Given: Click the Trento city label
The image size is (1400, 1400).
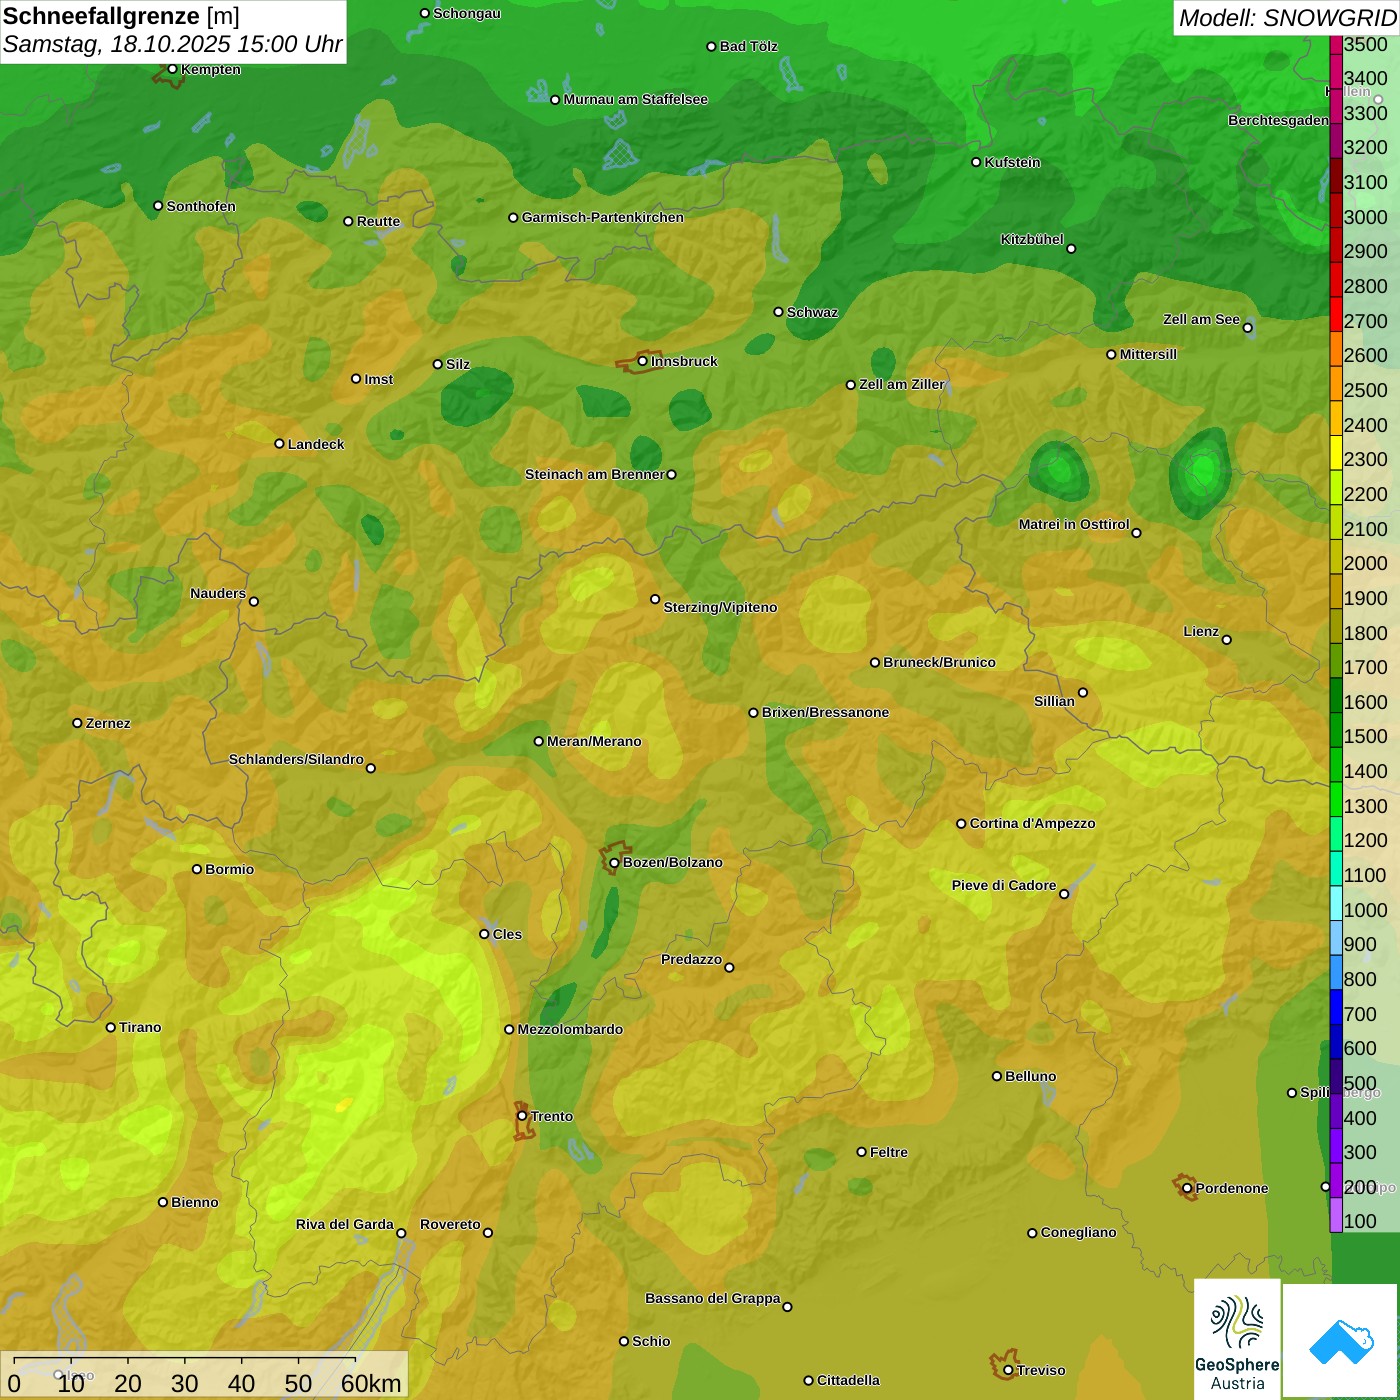Looking at the screenshot, I should pyautogui.click(x=552, y=1116).
